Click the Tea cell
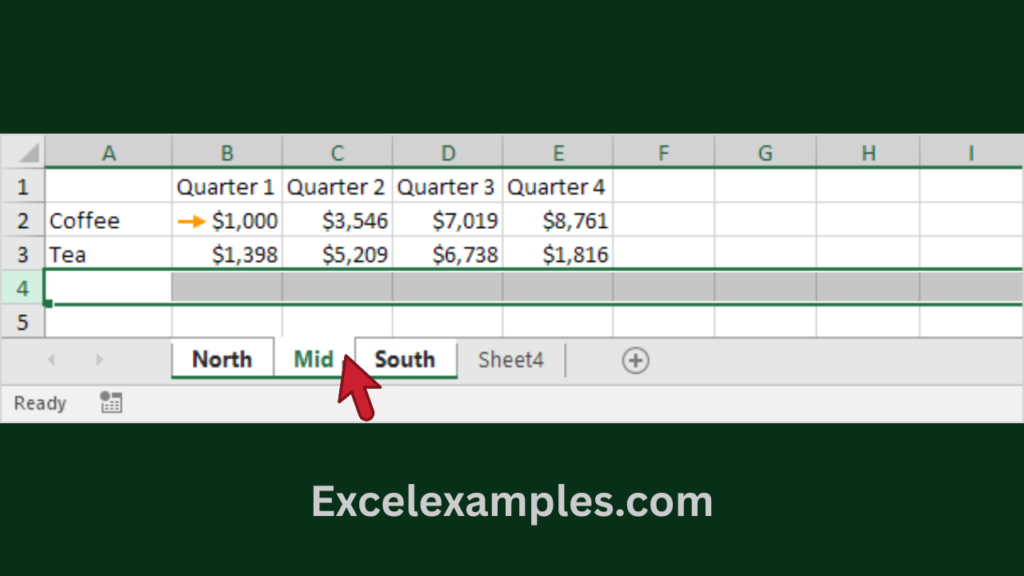The image size is (1024, 576). point(109,254)
